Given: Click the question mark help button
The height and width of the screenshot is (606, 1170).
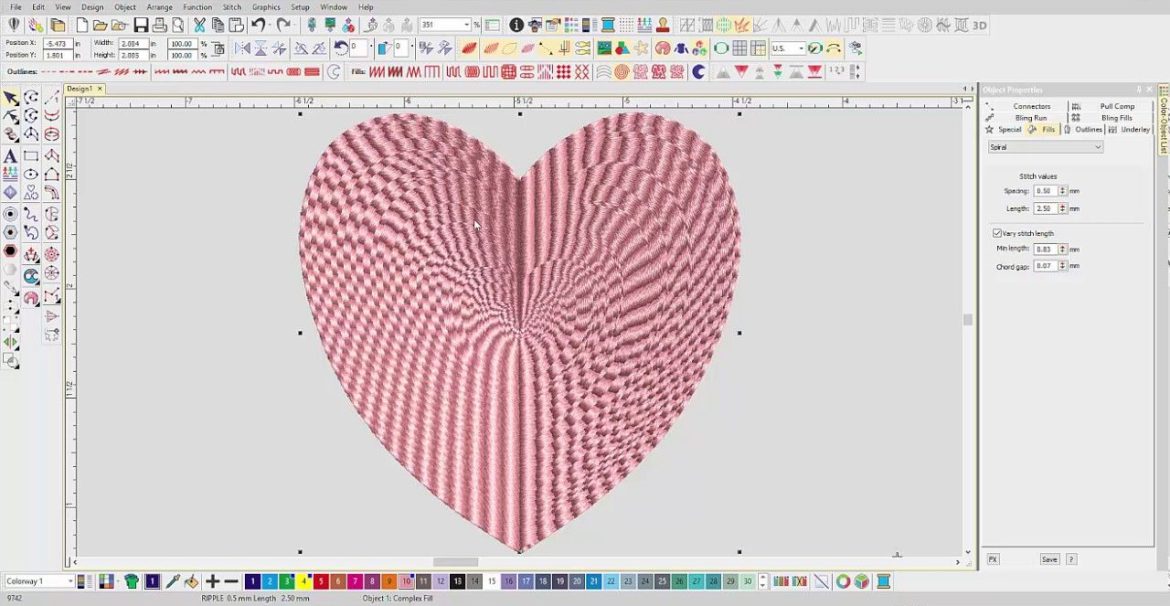Looking at the screenshot, I should (x=1071, y=559).
